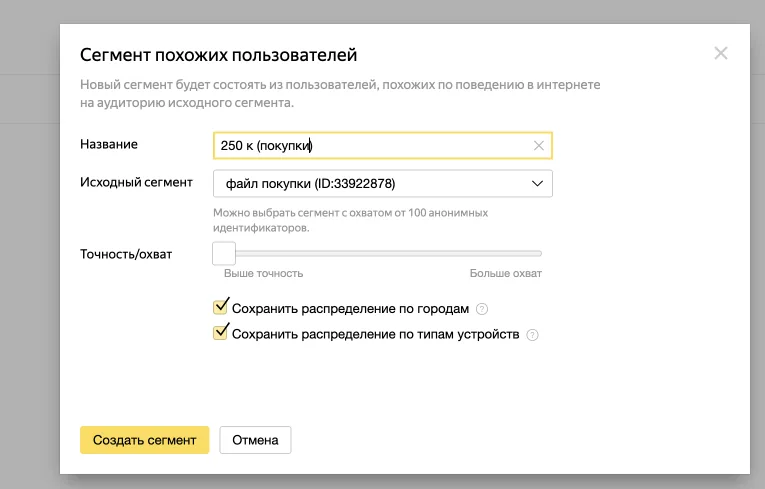Click the Название field label
Image resolution: width=765 pixels, height=489 pixels.
coord(109,144)
